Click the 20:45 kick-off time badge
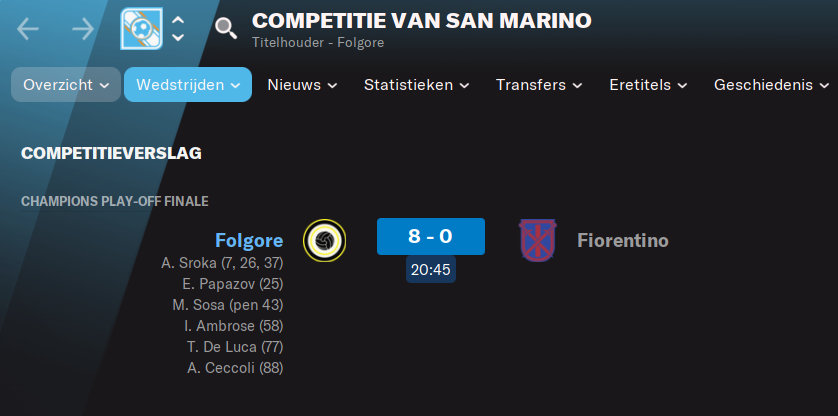 (431, 270)
